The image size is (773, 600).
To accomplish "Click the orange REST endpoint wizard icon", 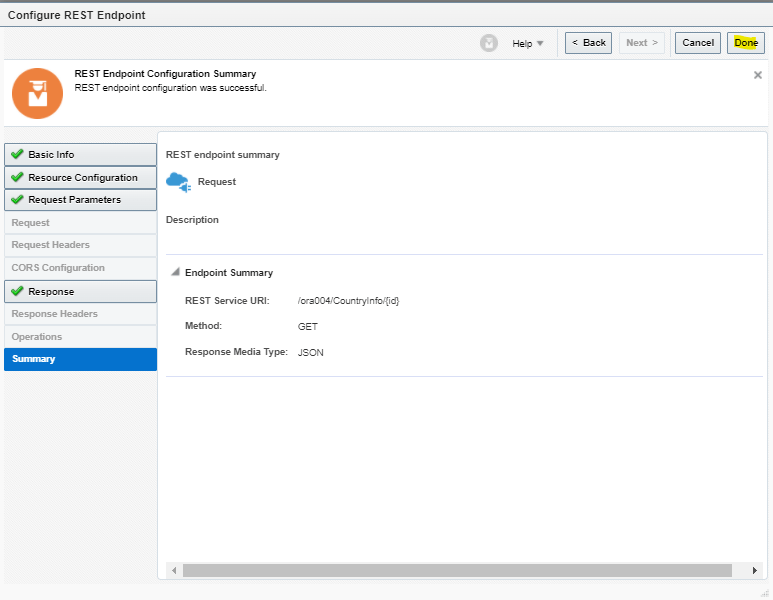I will click(37, 93).
